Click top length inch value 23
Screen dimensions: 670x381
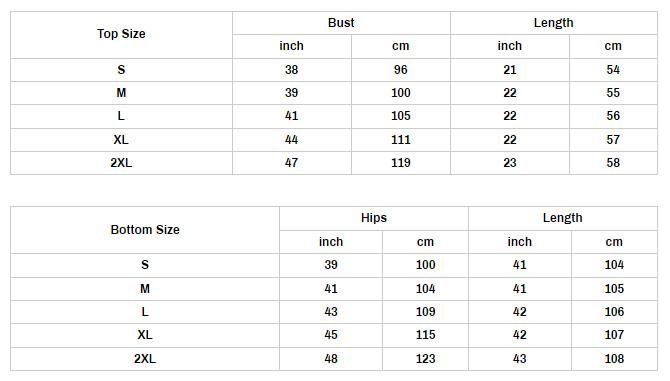[510, 163]
